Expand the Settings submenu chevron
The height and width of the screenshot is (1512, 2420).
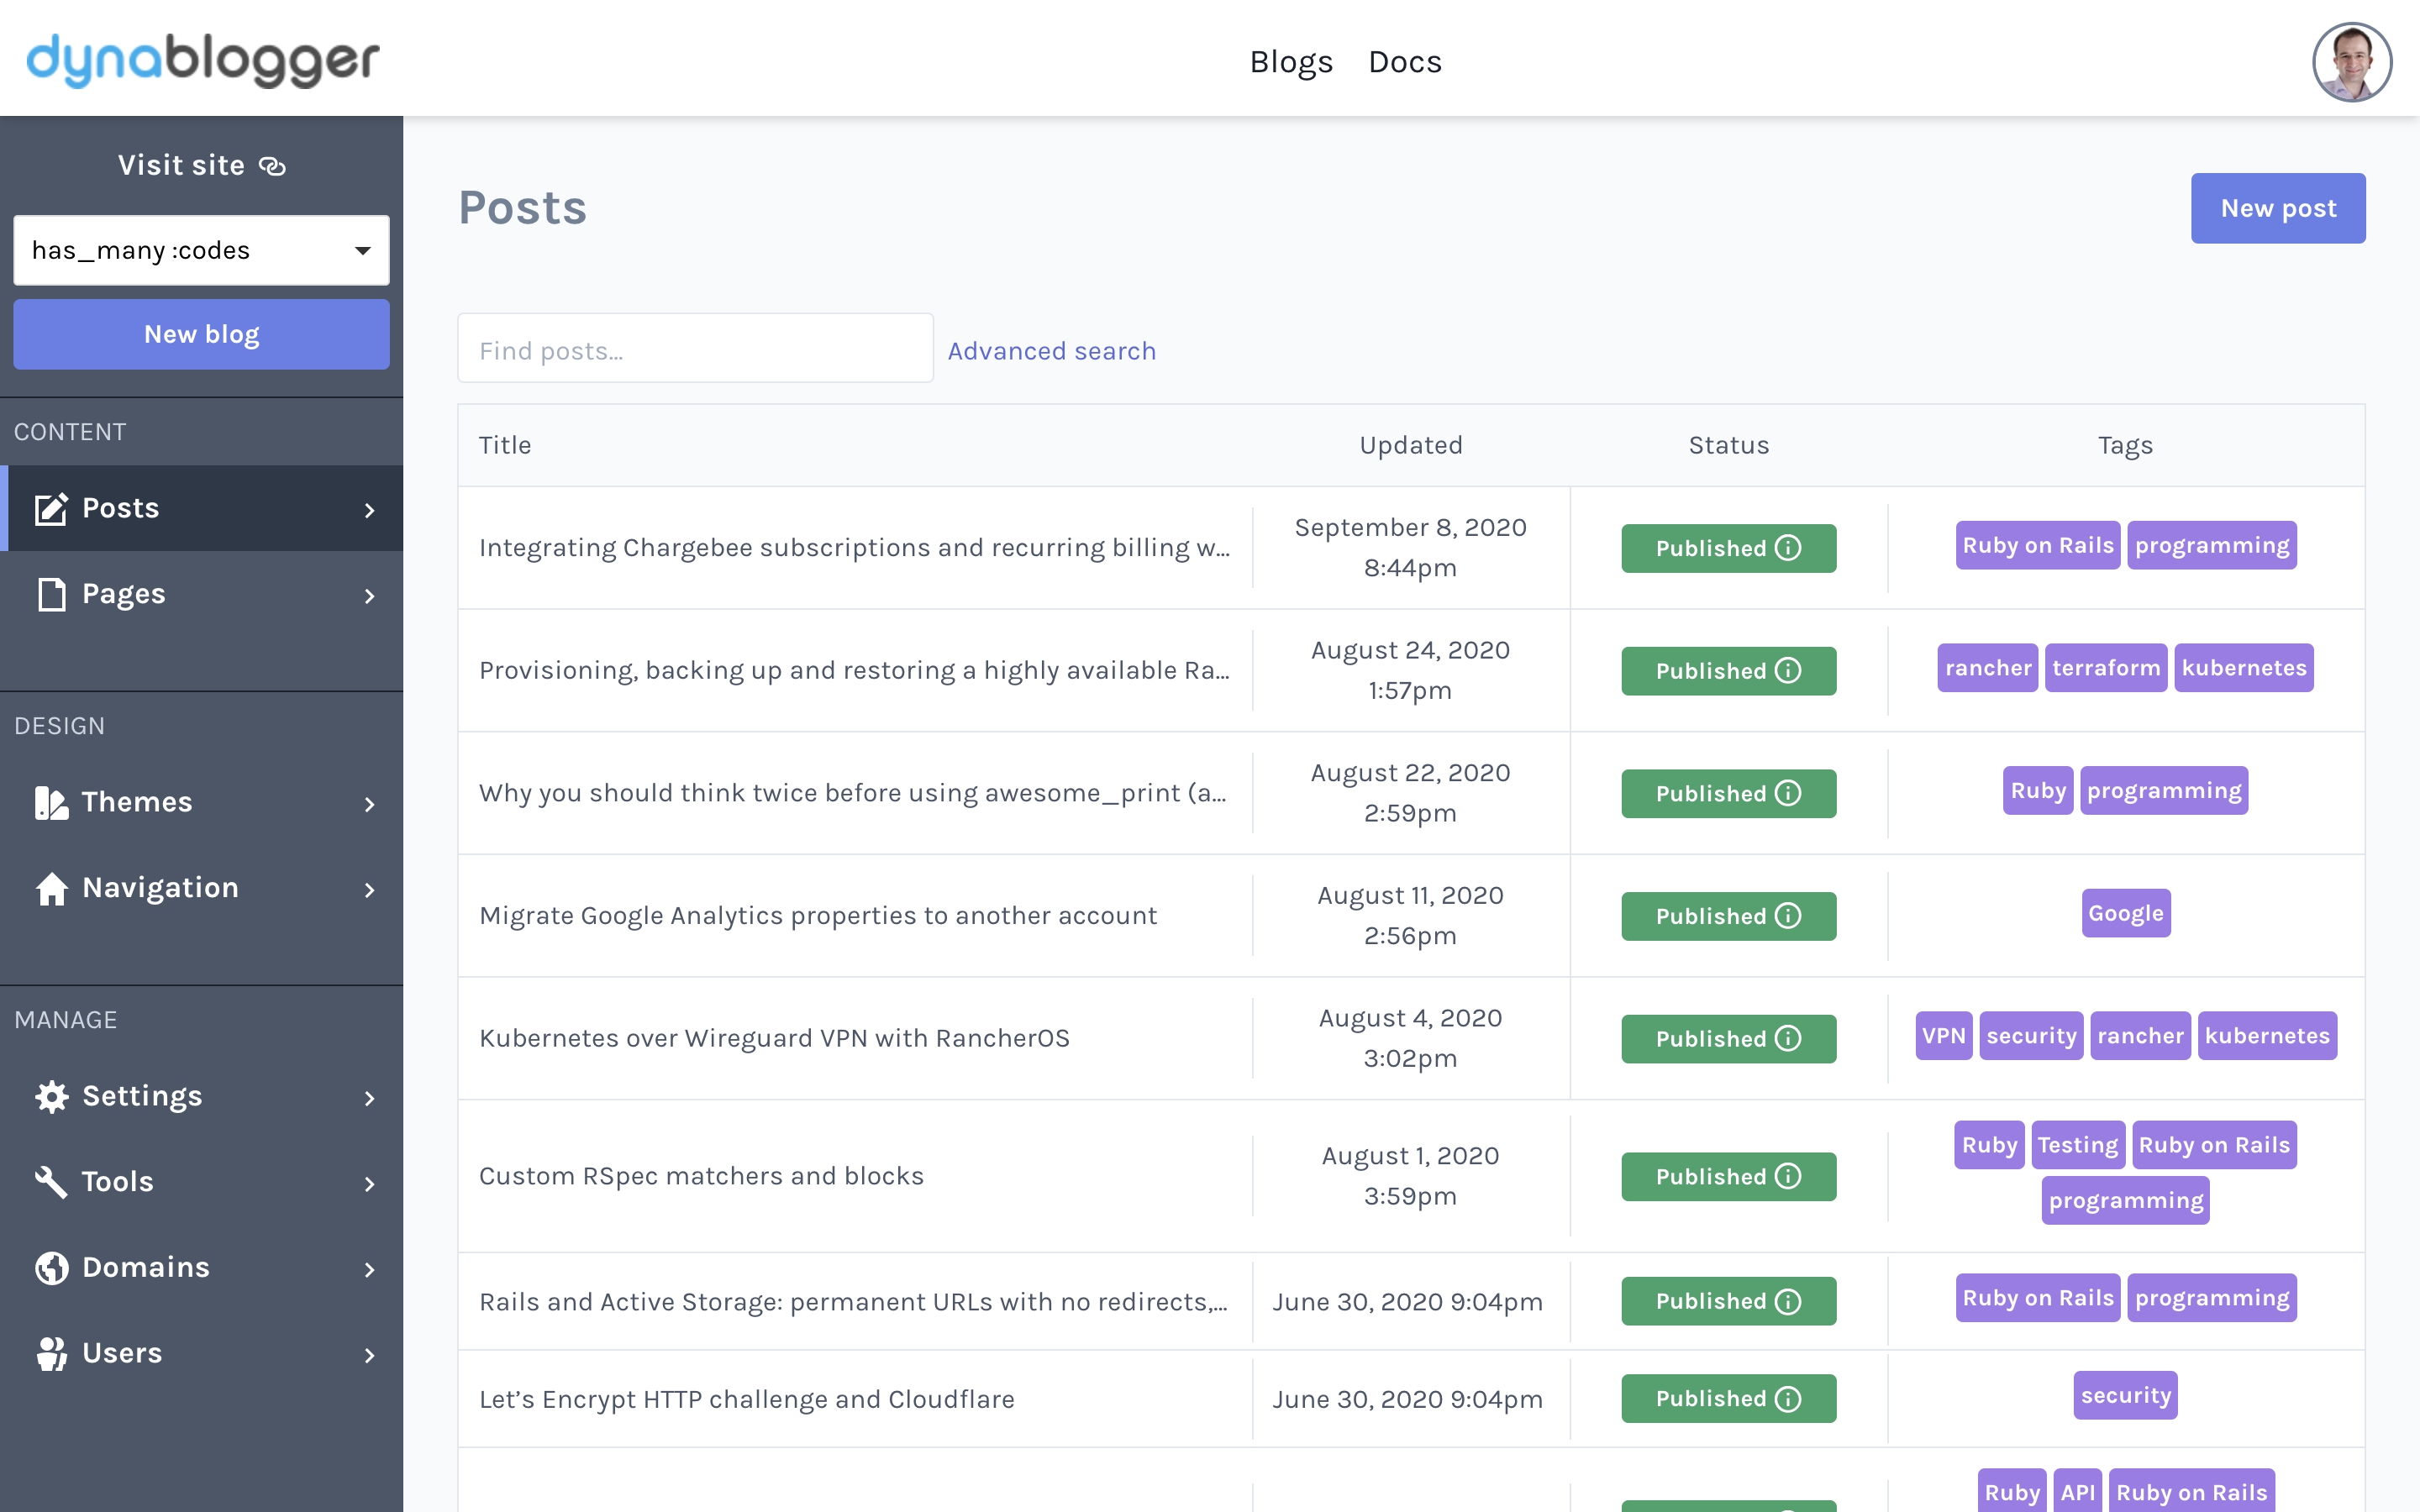pos(370,1098)
